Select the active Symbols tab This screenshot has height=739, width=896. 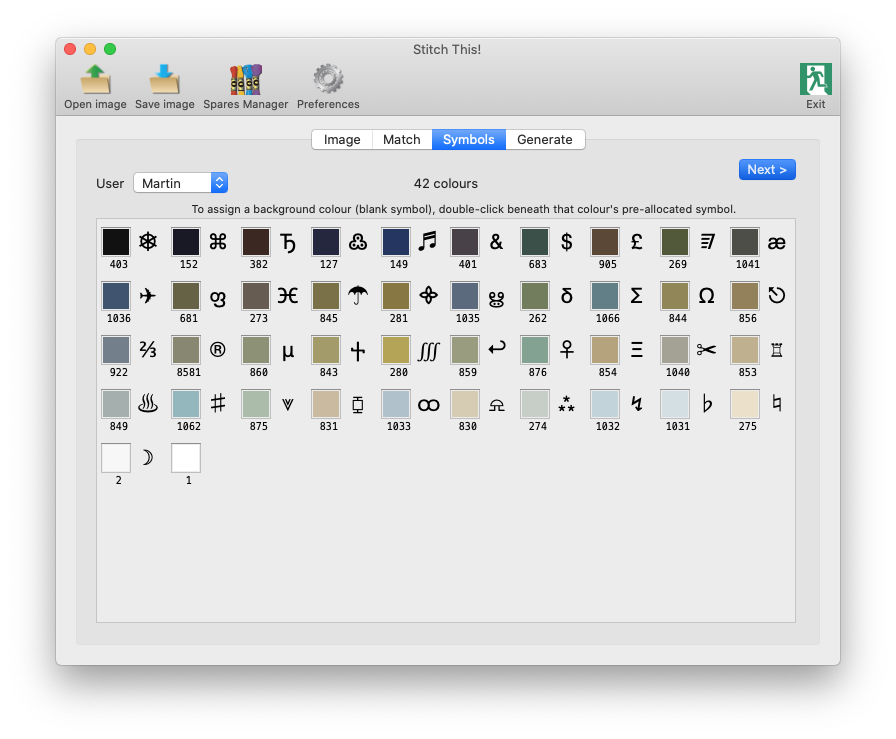[x=469, y=140]
